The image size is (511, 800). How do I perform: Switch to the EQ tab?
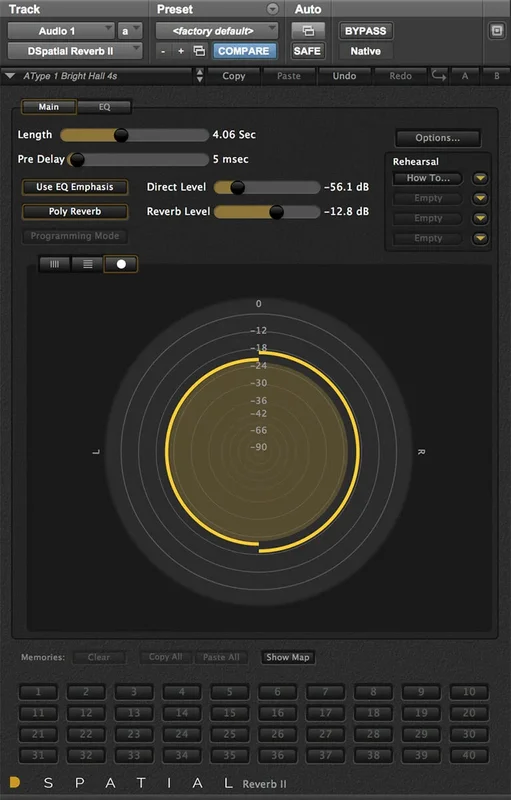click(x=105, y=107)
